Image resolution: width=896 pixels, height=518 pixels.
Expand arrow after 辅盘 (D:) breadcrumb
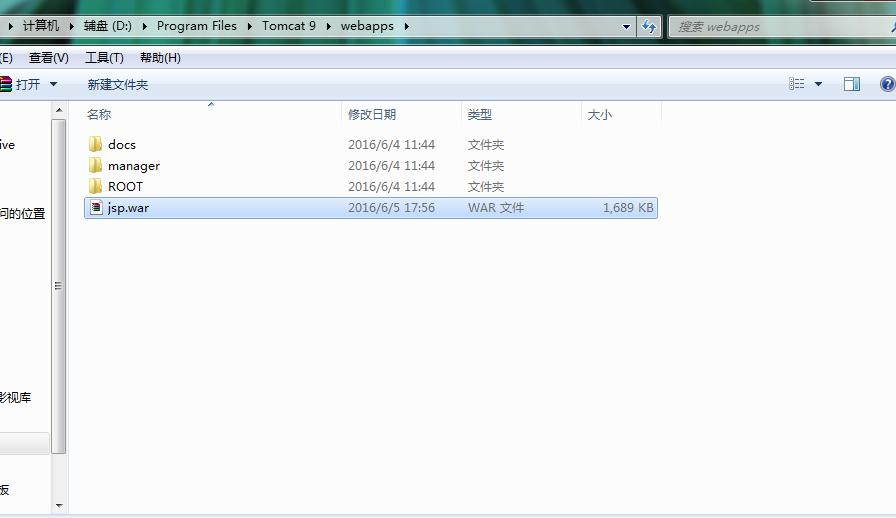coord(145,26)
